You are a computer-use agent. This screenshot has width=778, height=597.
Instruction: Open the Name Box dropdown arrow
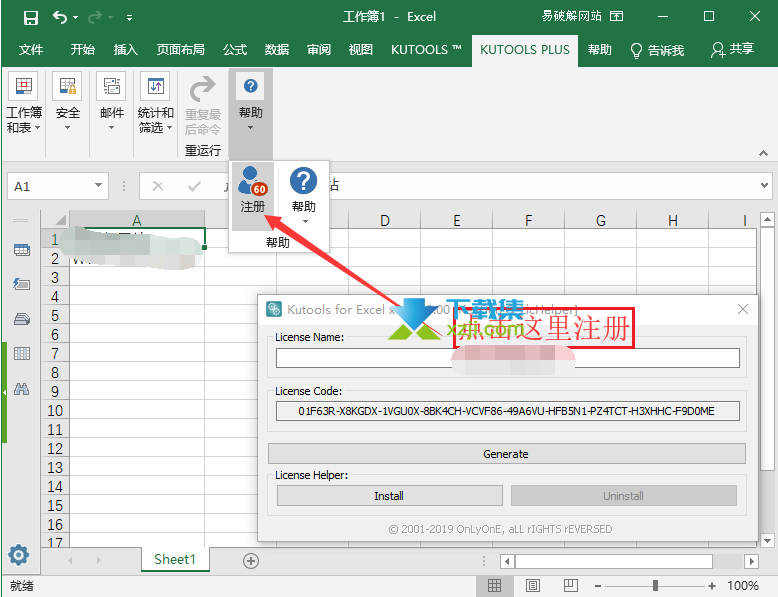coord(98,186)
